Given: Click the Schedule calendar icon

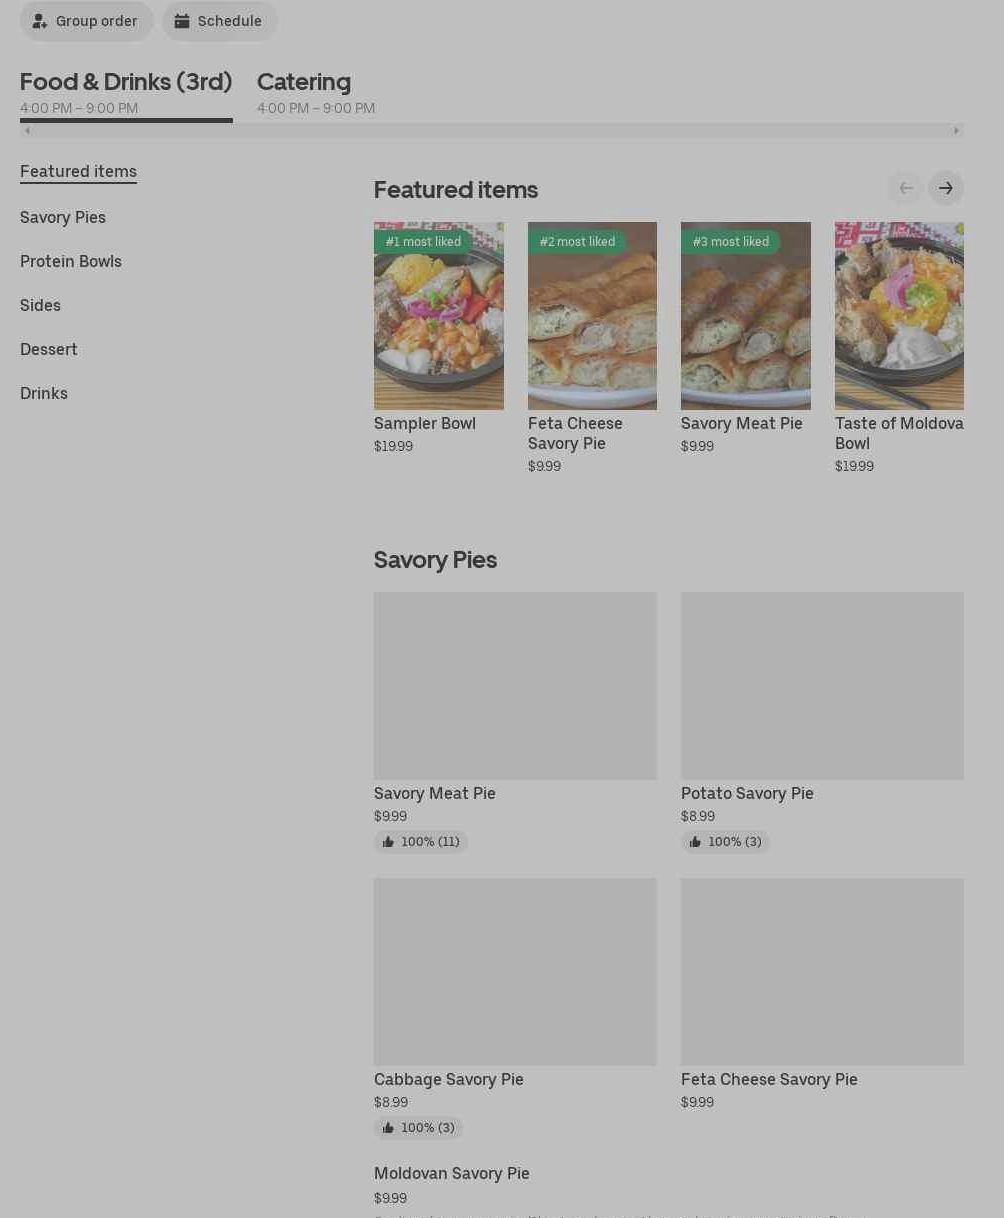Looking at the screenshot, I should pos(182,21).
